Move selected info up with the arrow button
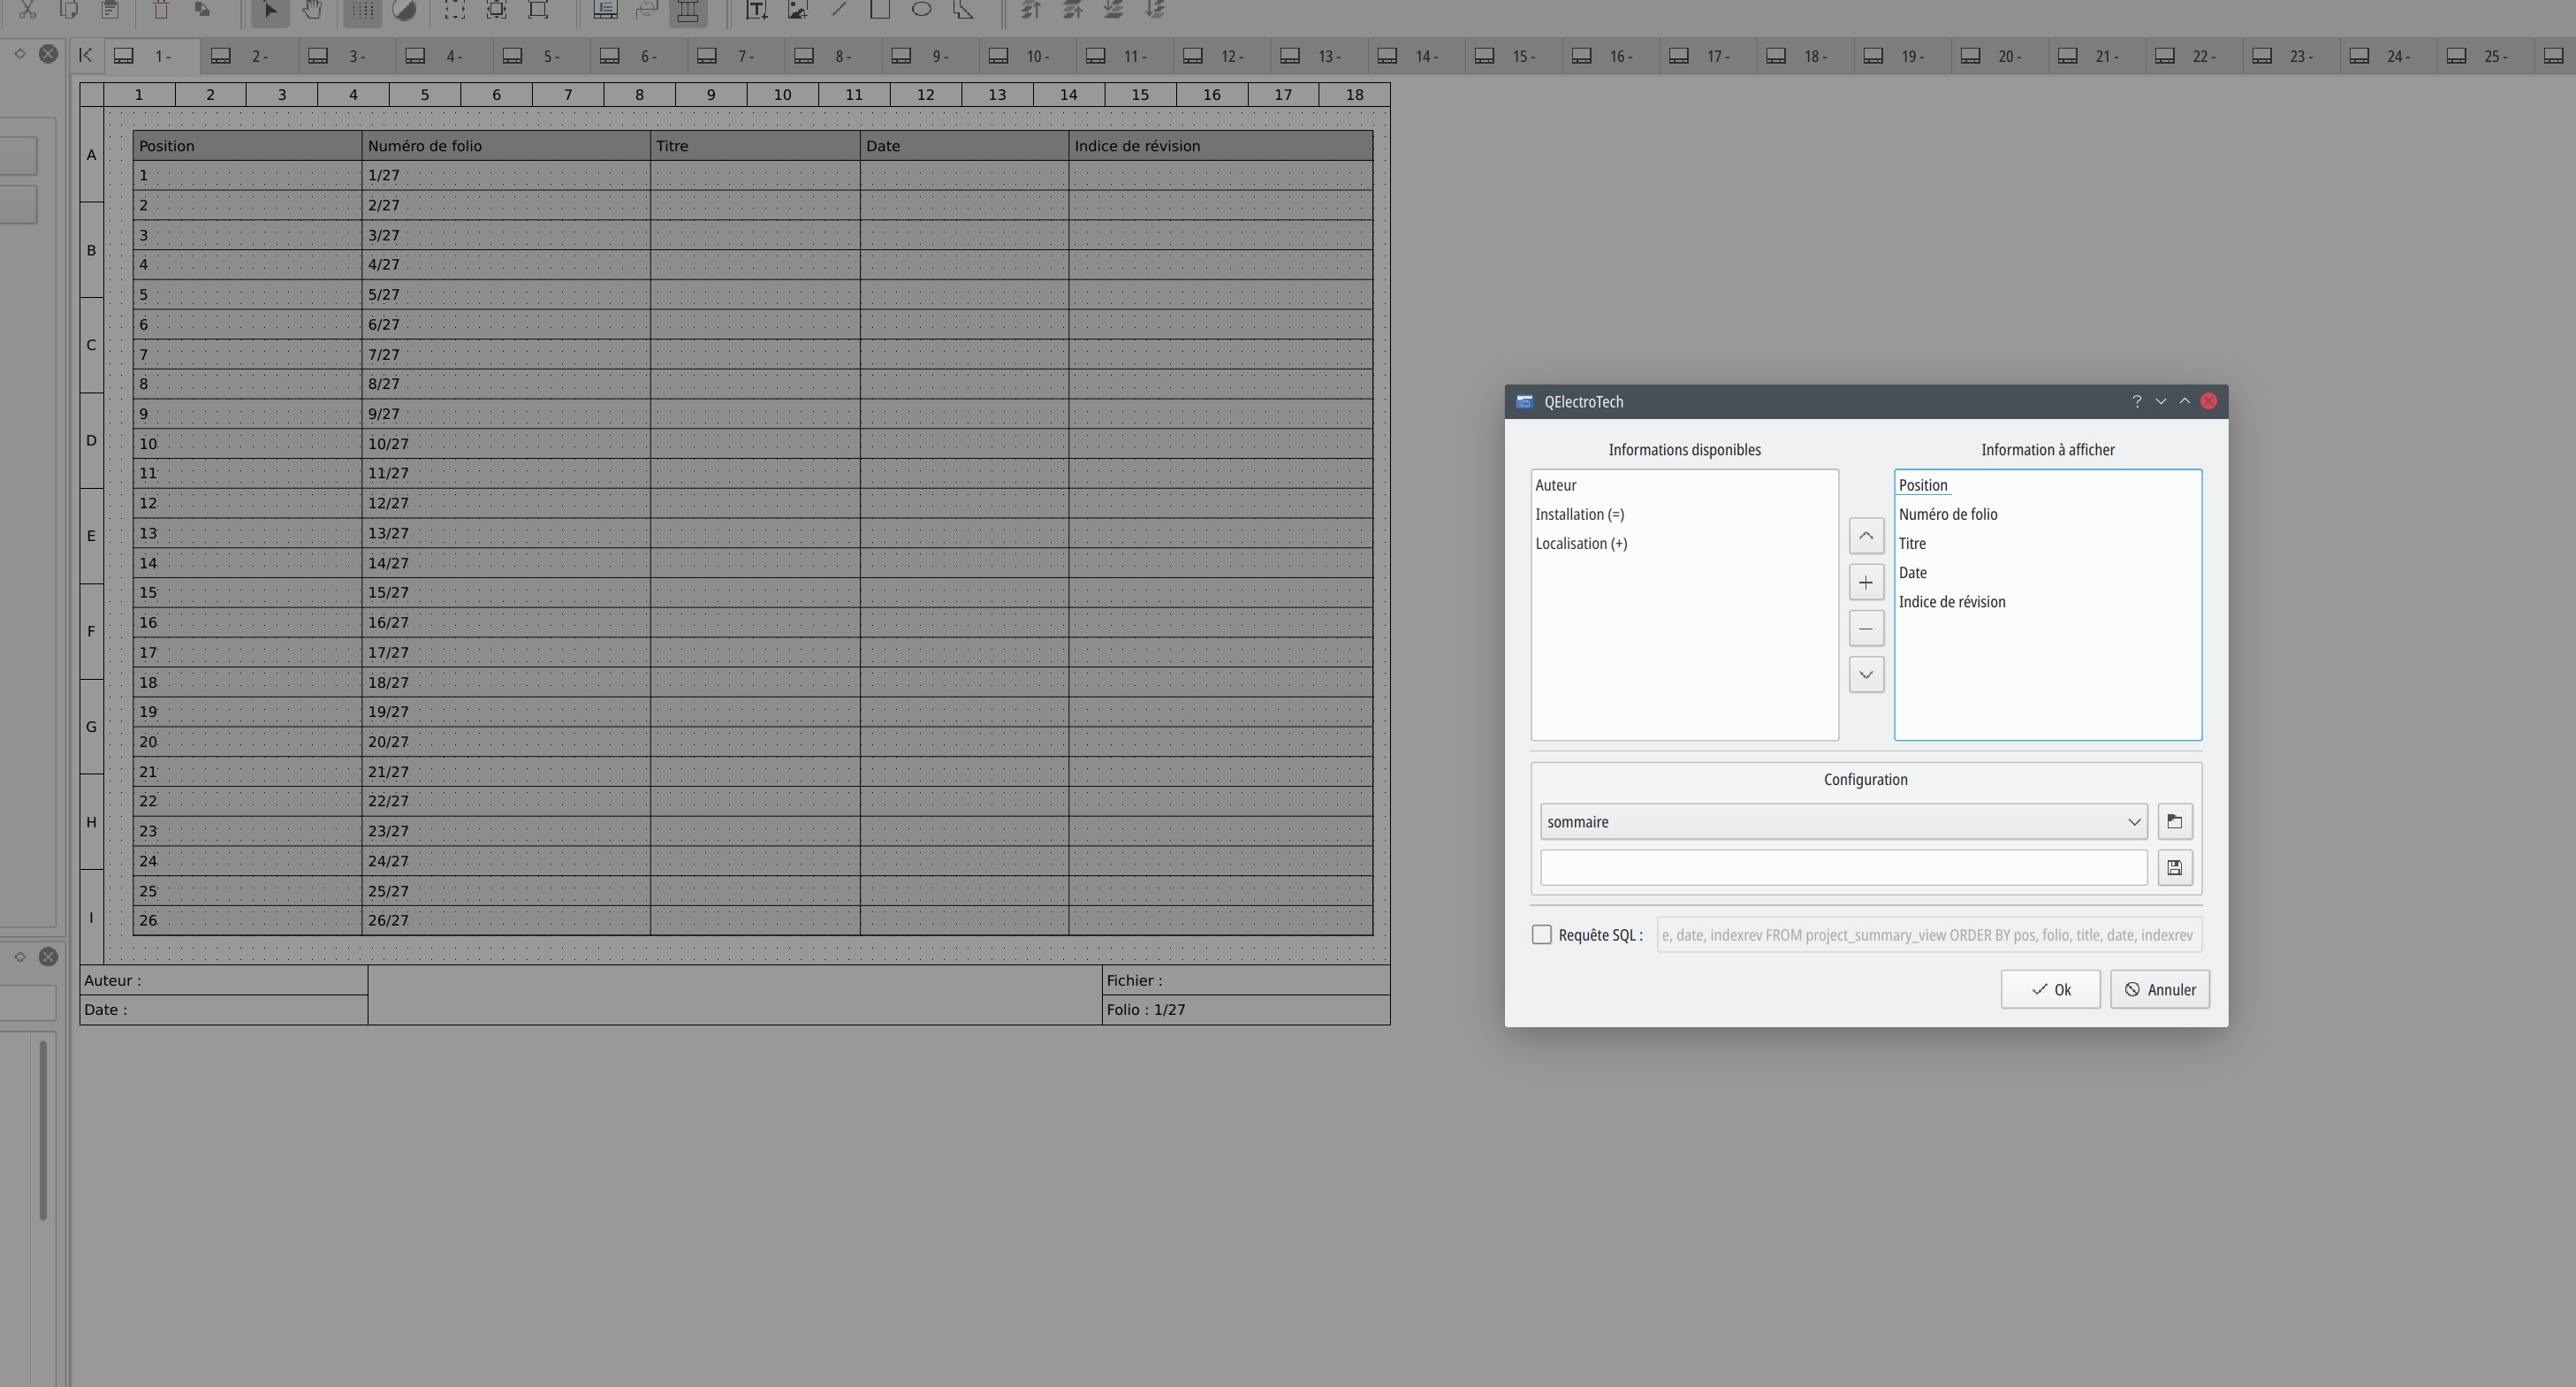Screen dimensions: 2576x1387 (x=1865, y=536)
